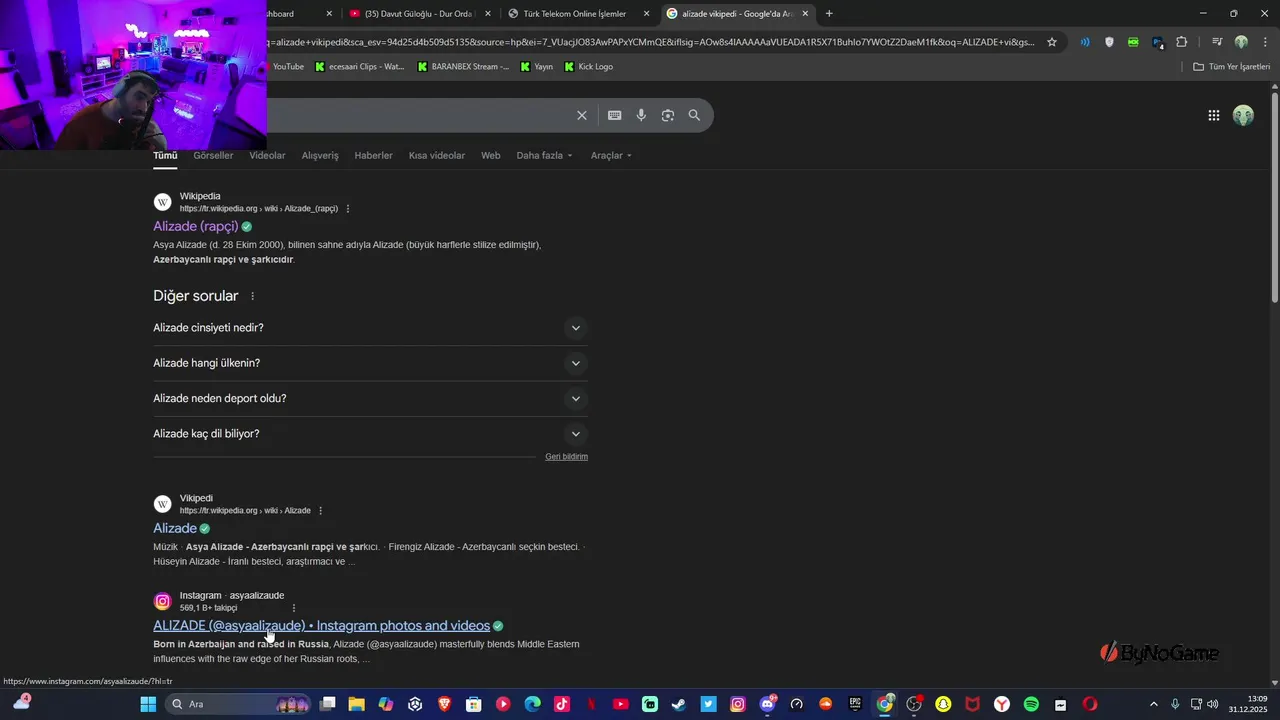Start a voice search with the microphone
Screen dimensions: 1280x720
click(641, 115)
